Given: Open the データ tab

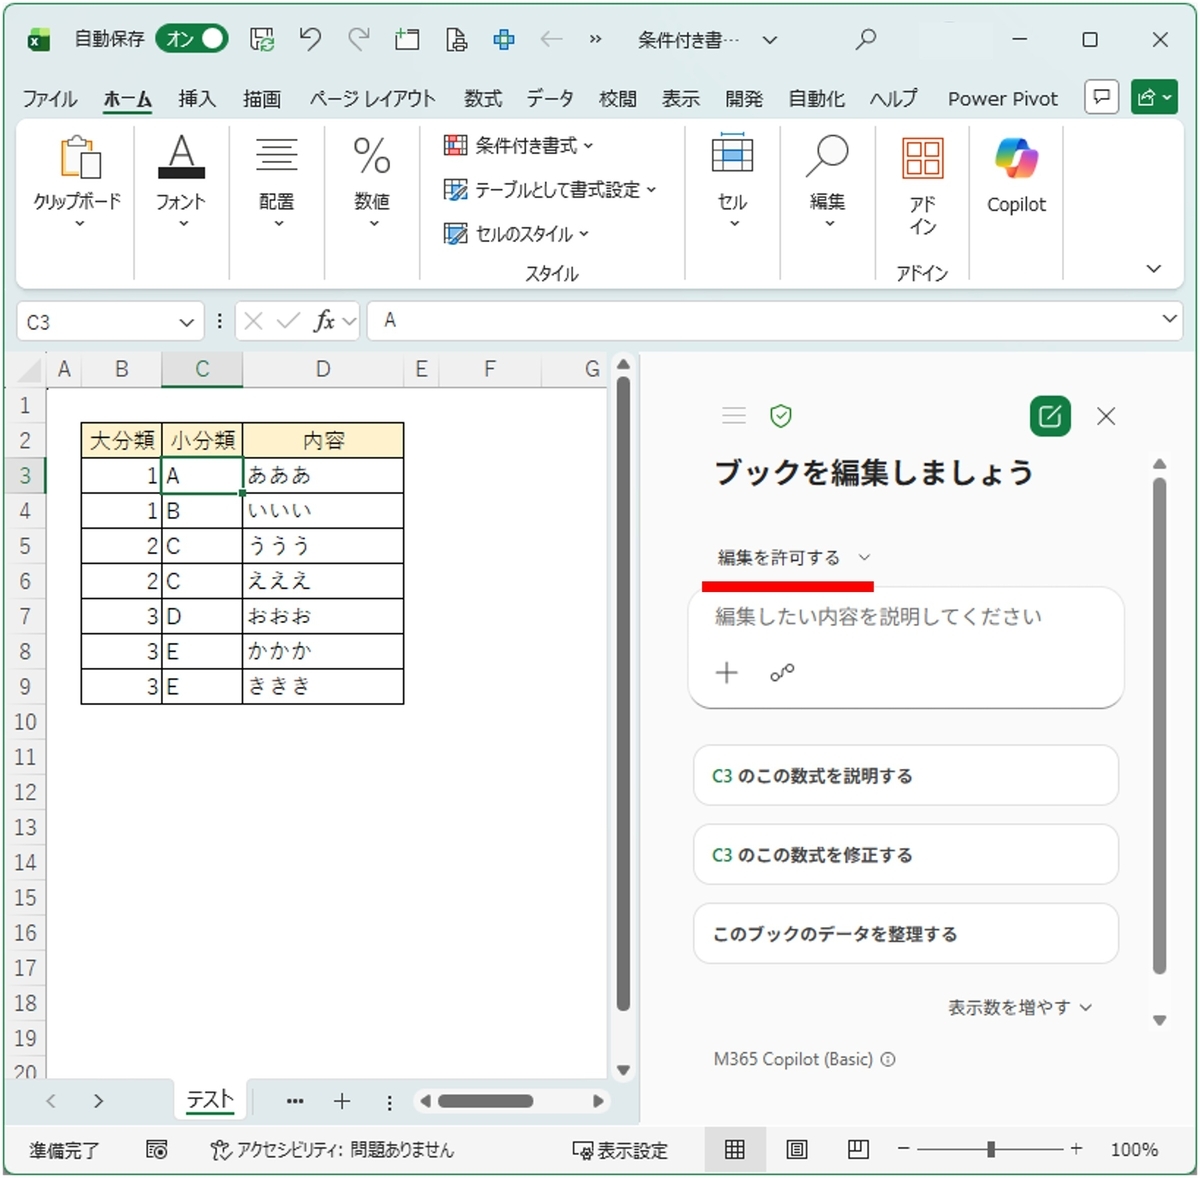Looking at the screenshot, I should (550, 98).
